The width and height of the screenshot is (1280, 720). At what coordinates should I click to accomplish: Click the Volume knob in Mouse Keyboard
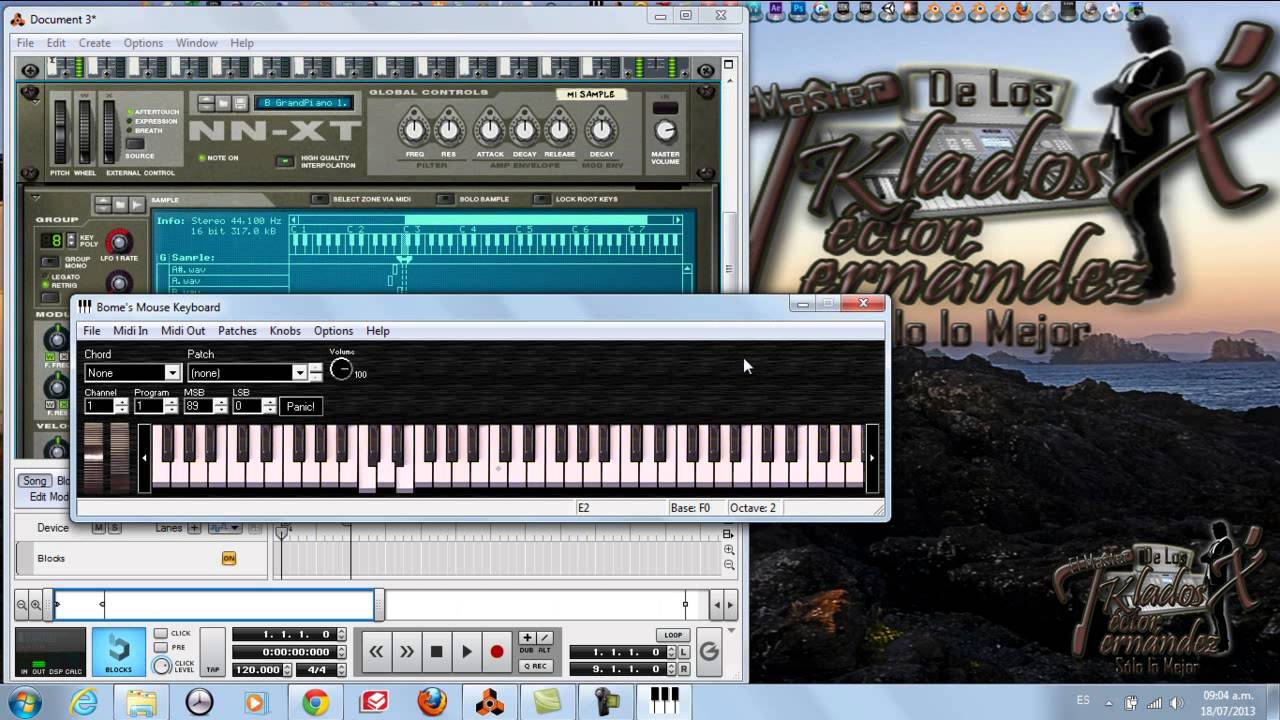point(341,369)
